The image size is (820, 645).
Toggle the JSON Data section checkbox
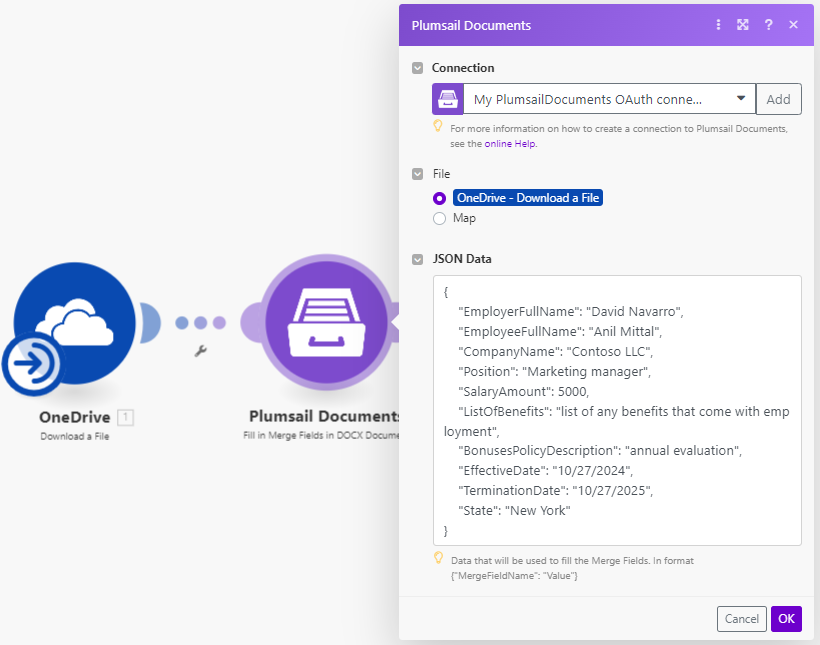(x=417, y=259)
